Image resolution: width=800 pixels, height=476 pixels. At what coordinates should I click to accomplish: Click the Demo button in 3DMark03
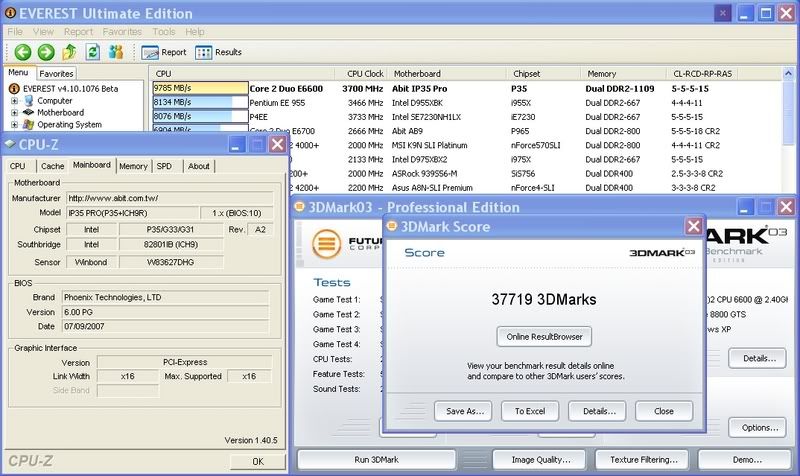[746, 460]
